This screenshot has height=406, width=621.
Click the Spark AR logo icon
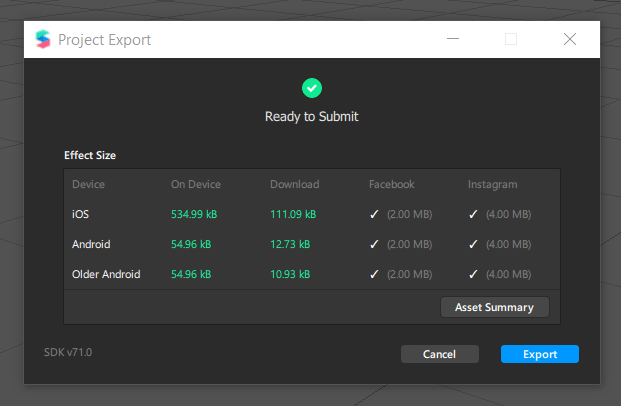(x=43, y=39)
